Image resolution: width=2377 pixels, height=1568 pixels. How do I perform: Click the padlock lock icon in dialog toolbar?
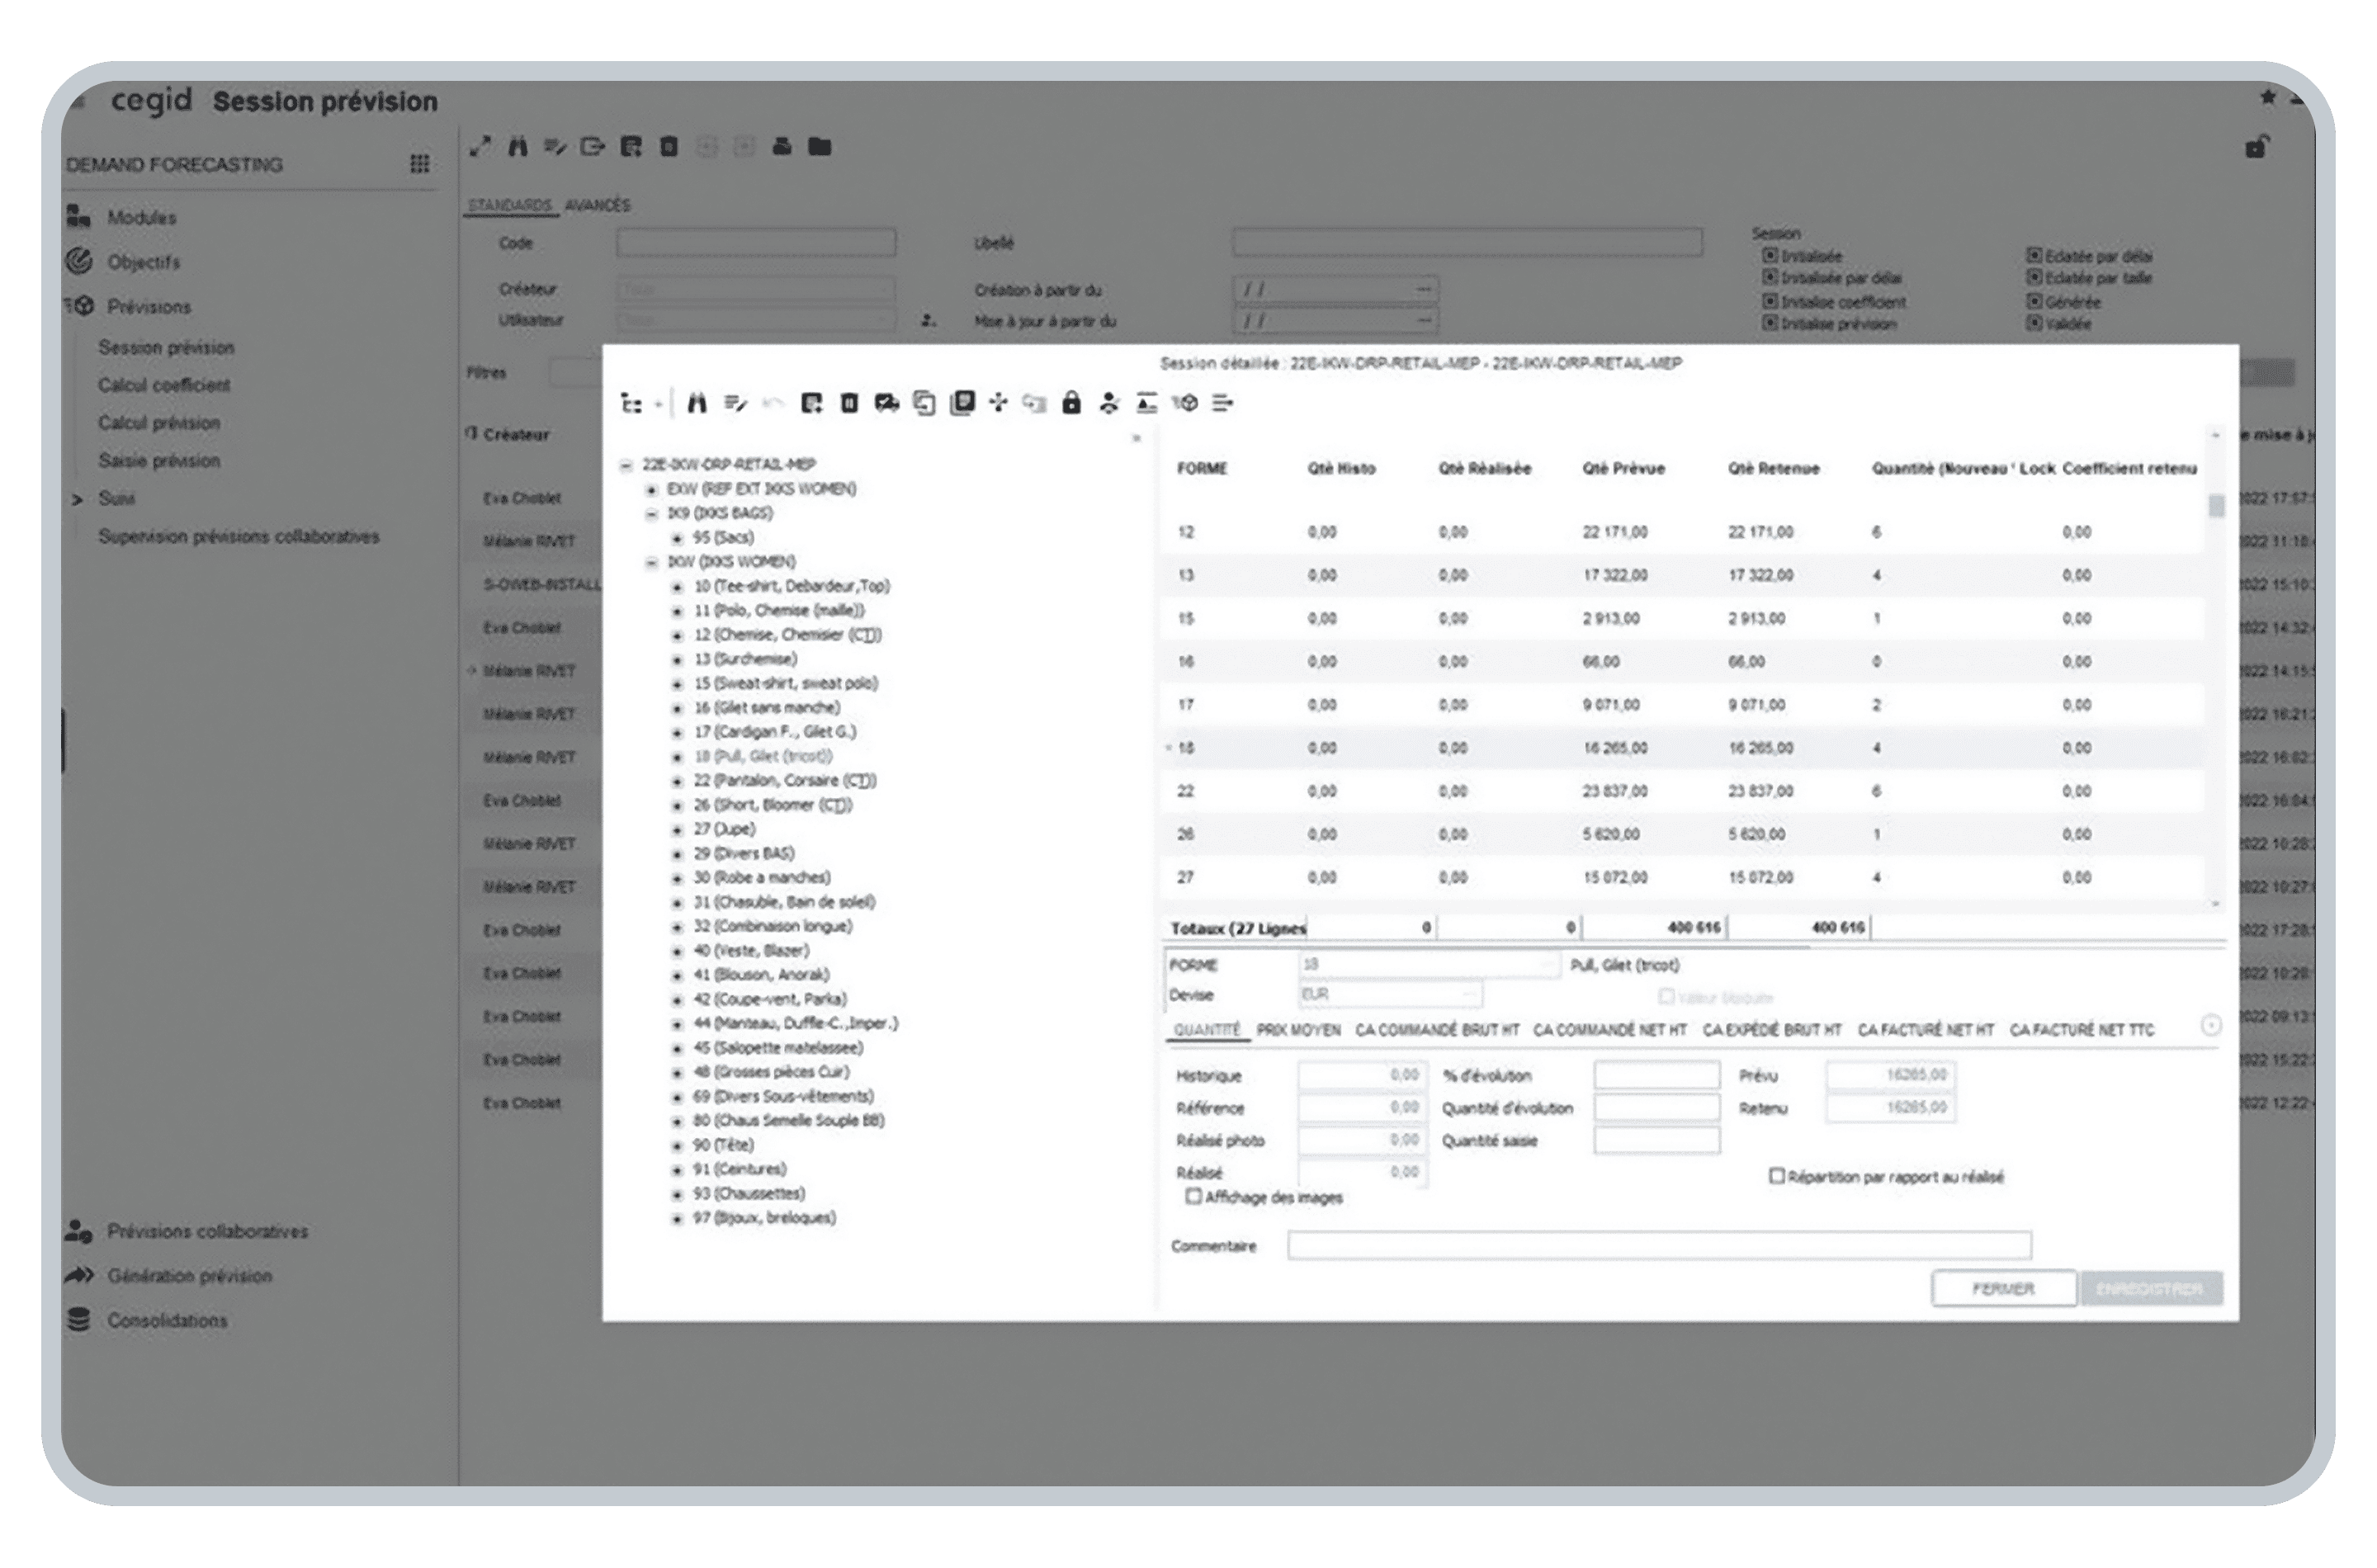(x=1071, y=403)
